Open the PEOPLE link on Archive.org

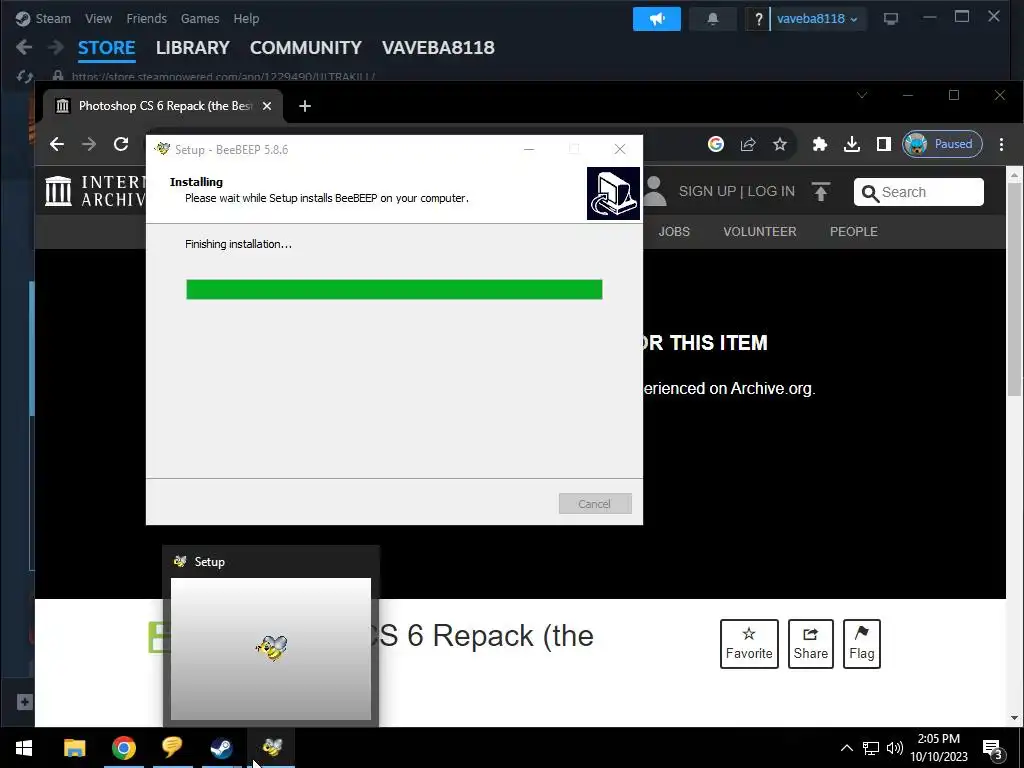pos(854,231)
